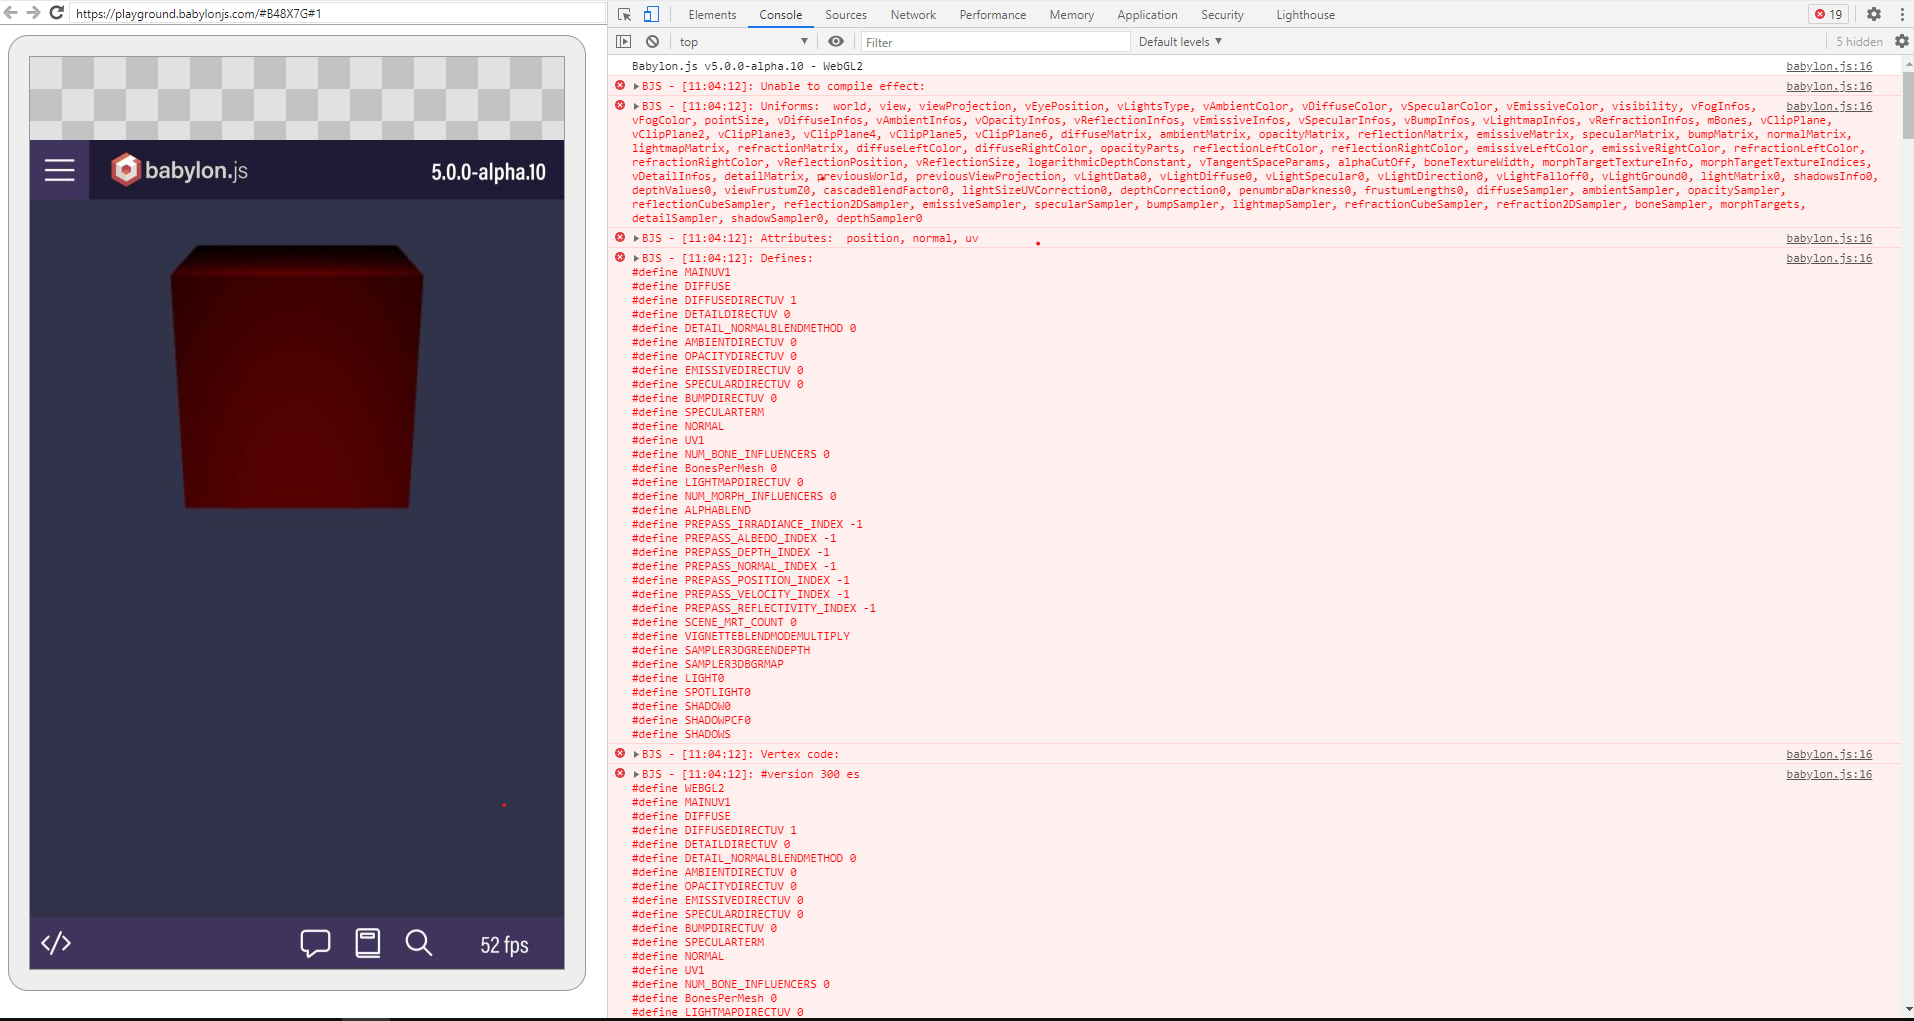The image size is (1914, 1021).
Task: Open DevTools more options menu
Action: pyautogui.click(x=1902, y=14)
